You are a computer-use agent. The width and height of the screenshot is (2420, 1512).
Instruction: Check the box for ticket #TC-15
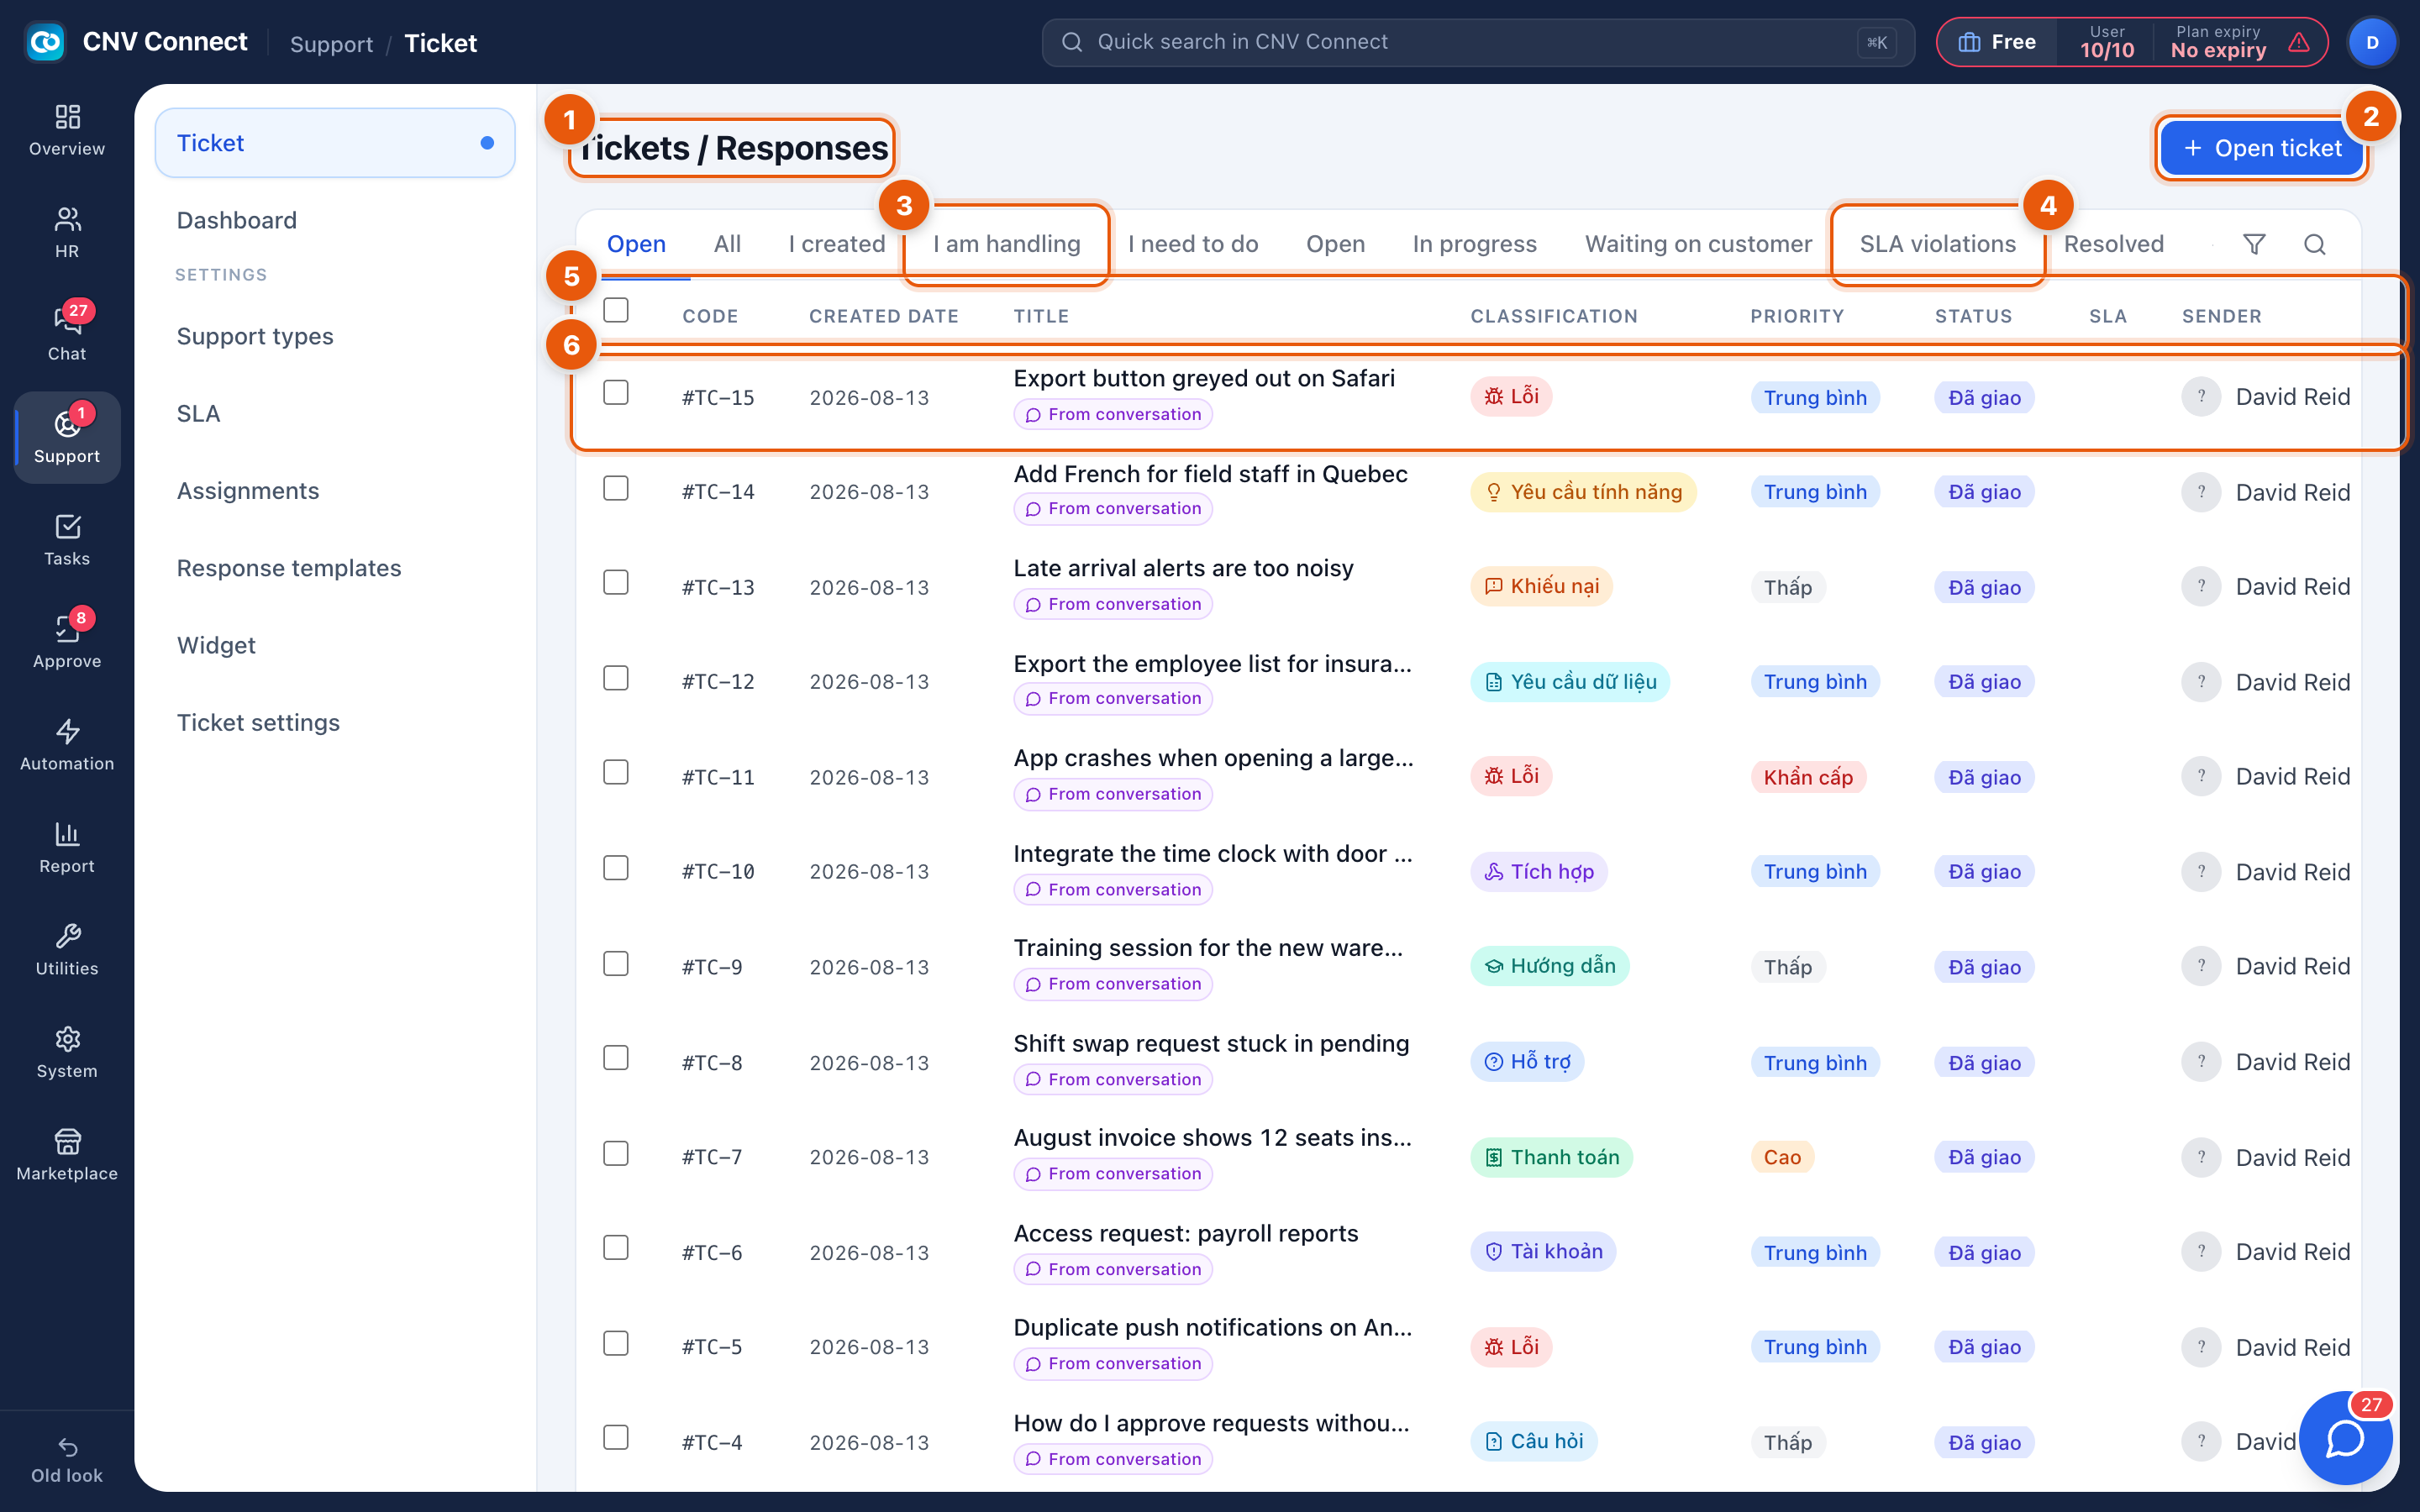point(616,392)
